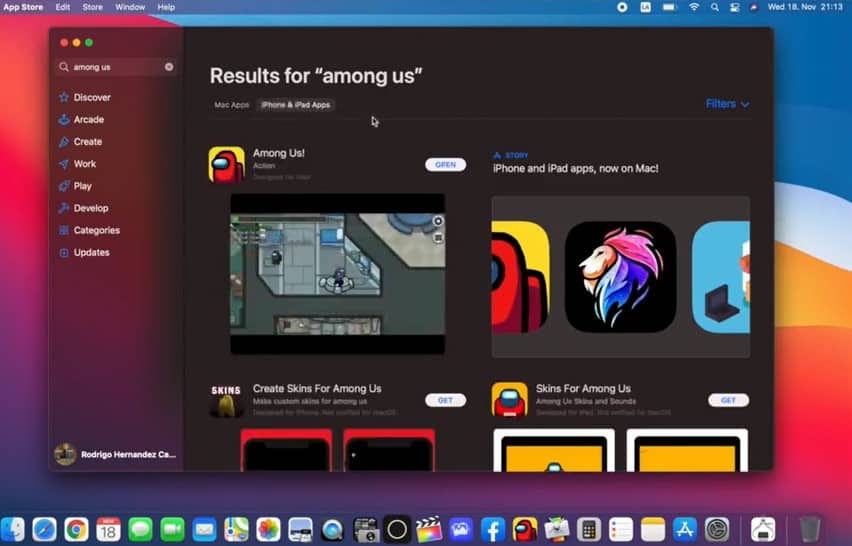The width and height of the screenshot is (852, 546).
Task: Open Spotlight search in menu bar
Action: coord(715,7)
